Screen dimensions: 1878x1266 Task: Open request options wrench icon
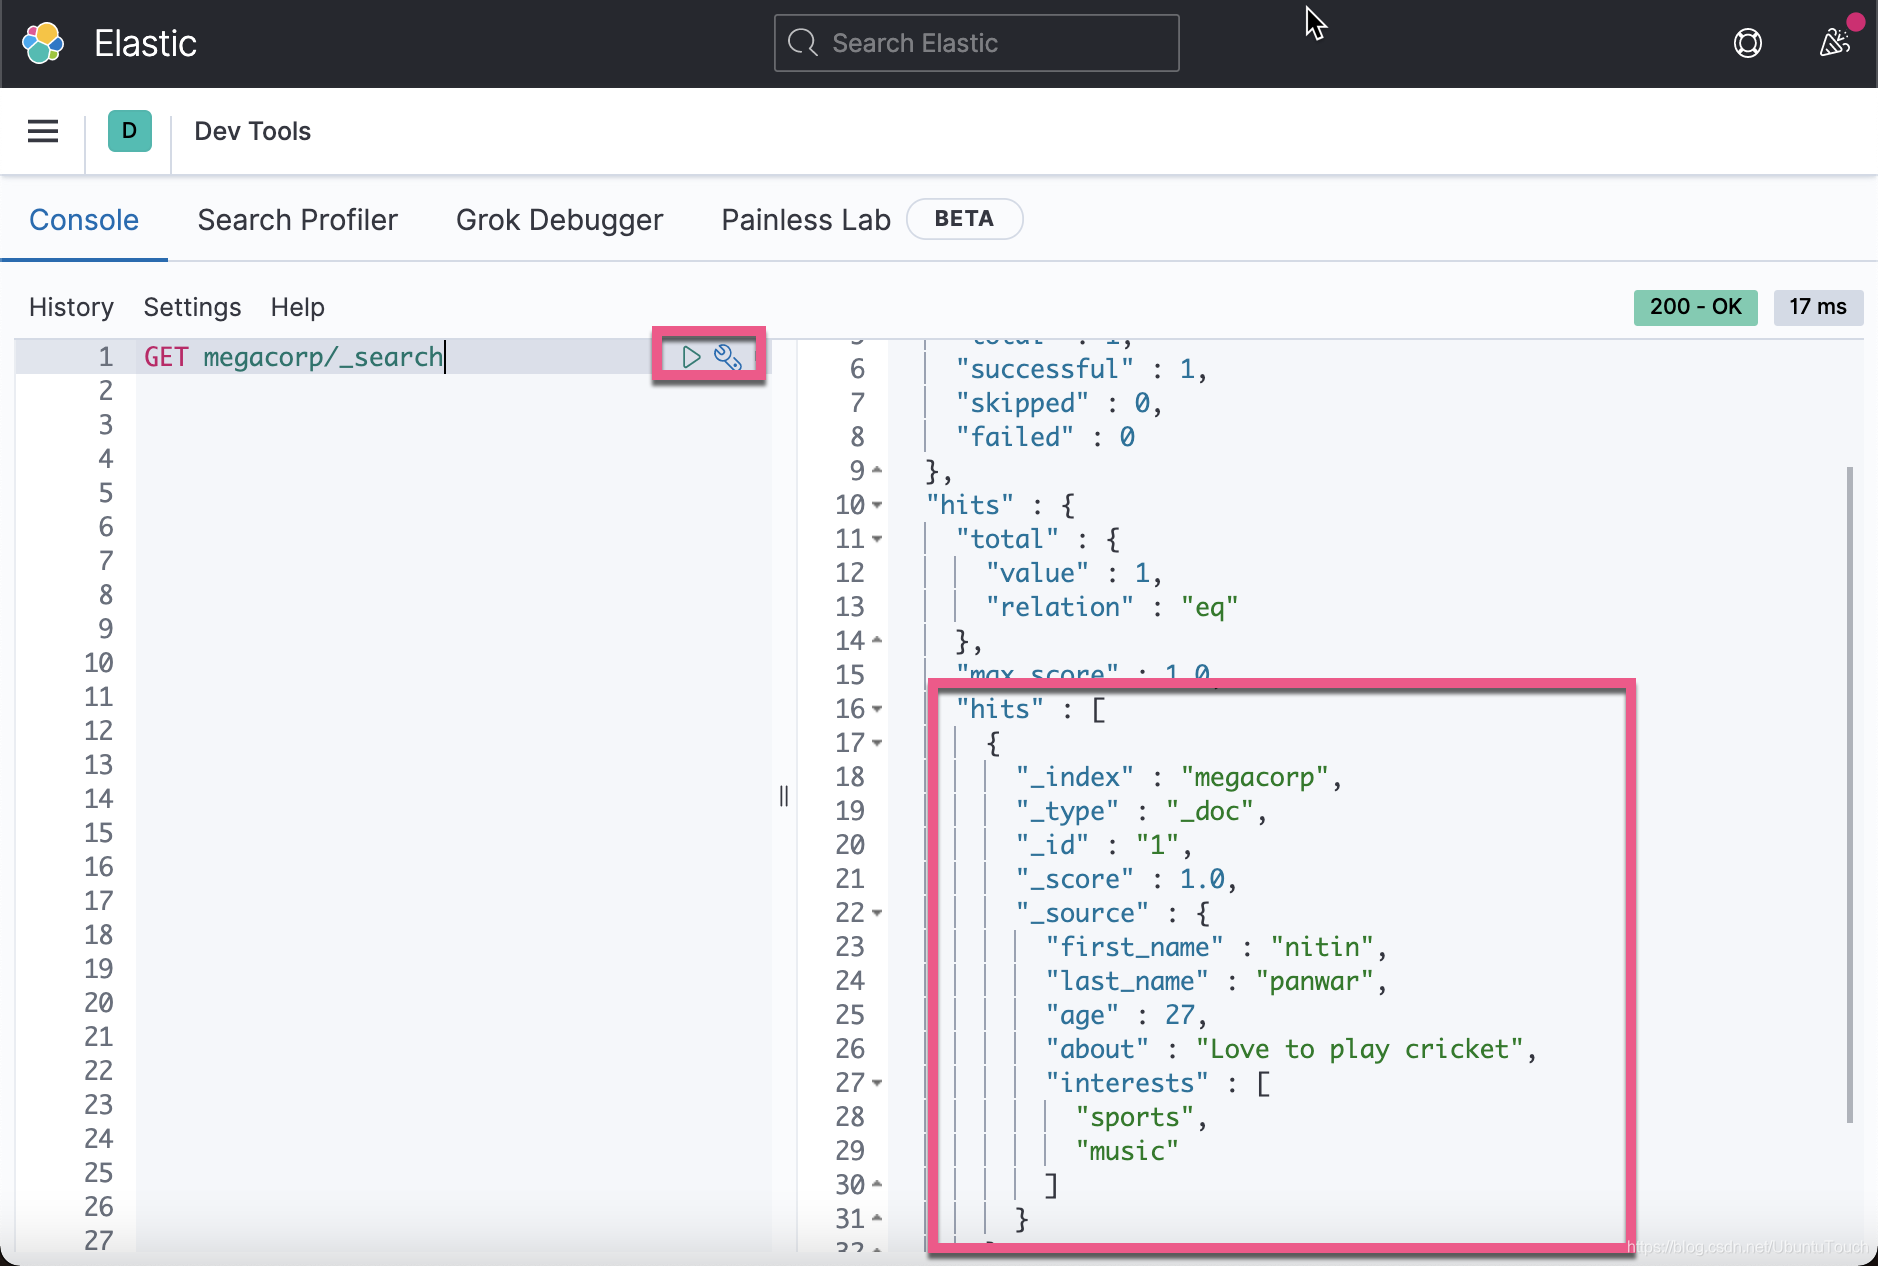click(727, 357)
